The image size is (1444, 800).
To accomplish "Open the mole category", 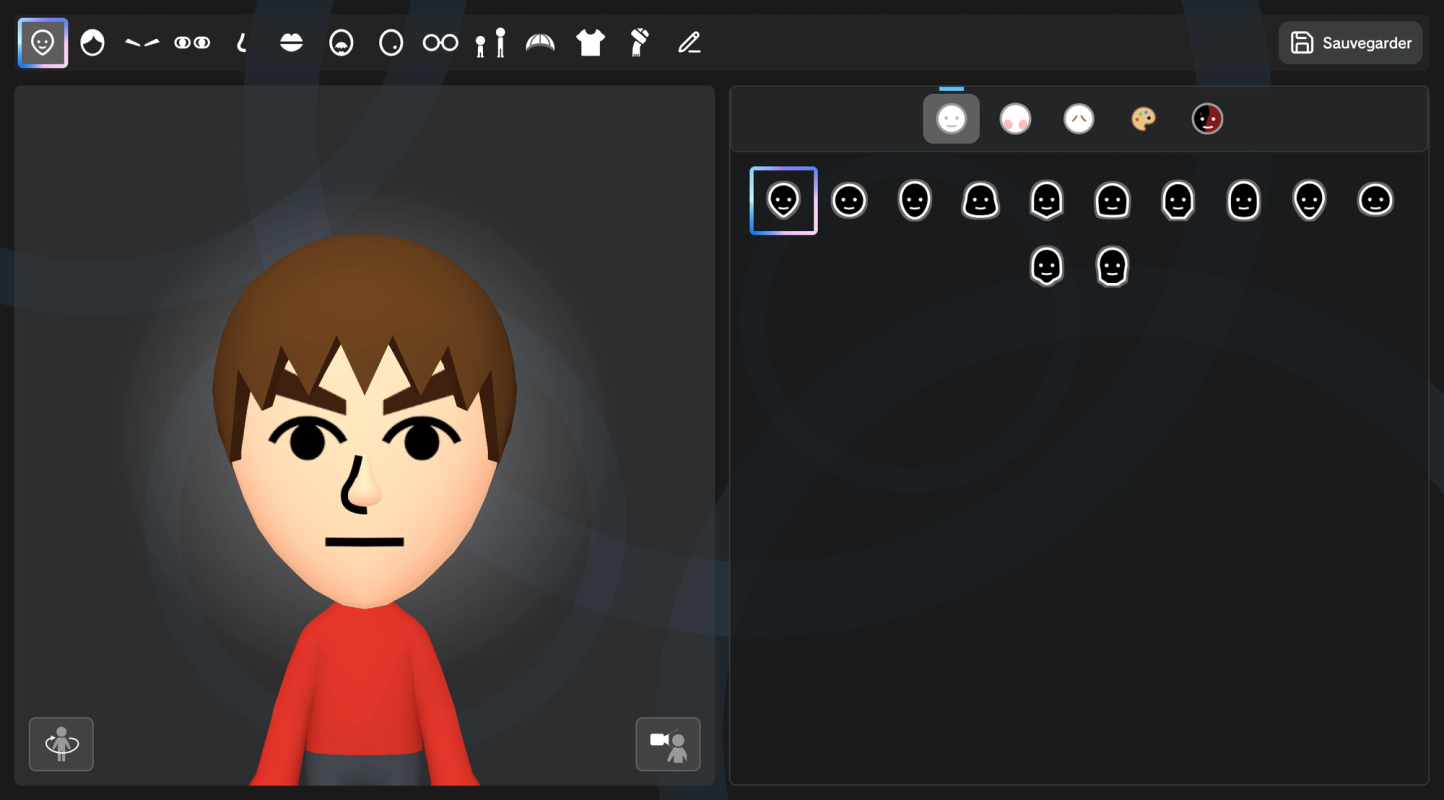I will [x=391, y=43].
